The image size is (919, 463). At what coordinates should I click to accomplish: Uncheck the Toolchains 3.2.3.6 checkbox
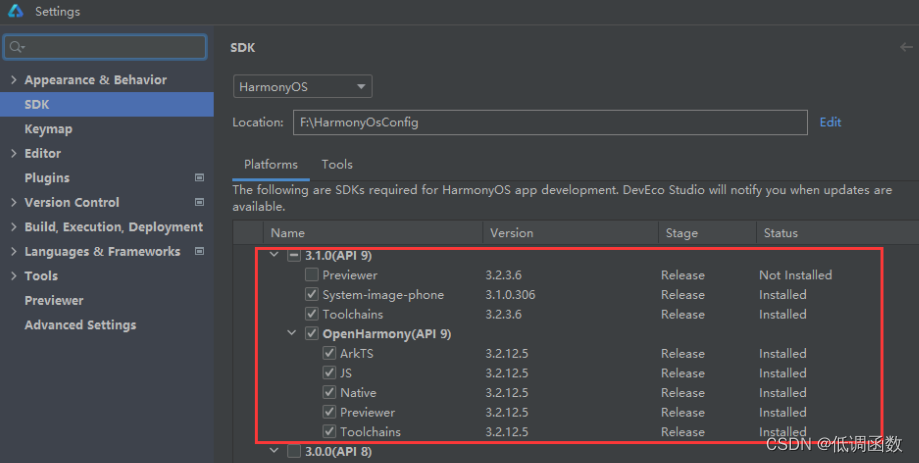click(312, 314)
